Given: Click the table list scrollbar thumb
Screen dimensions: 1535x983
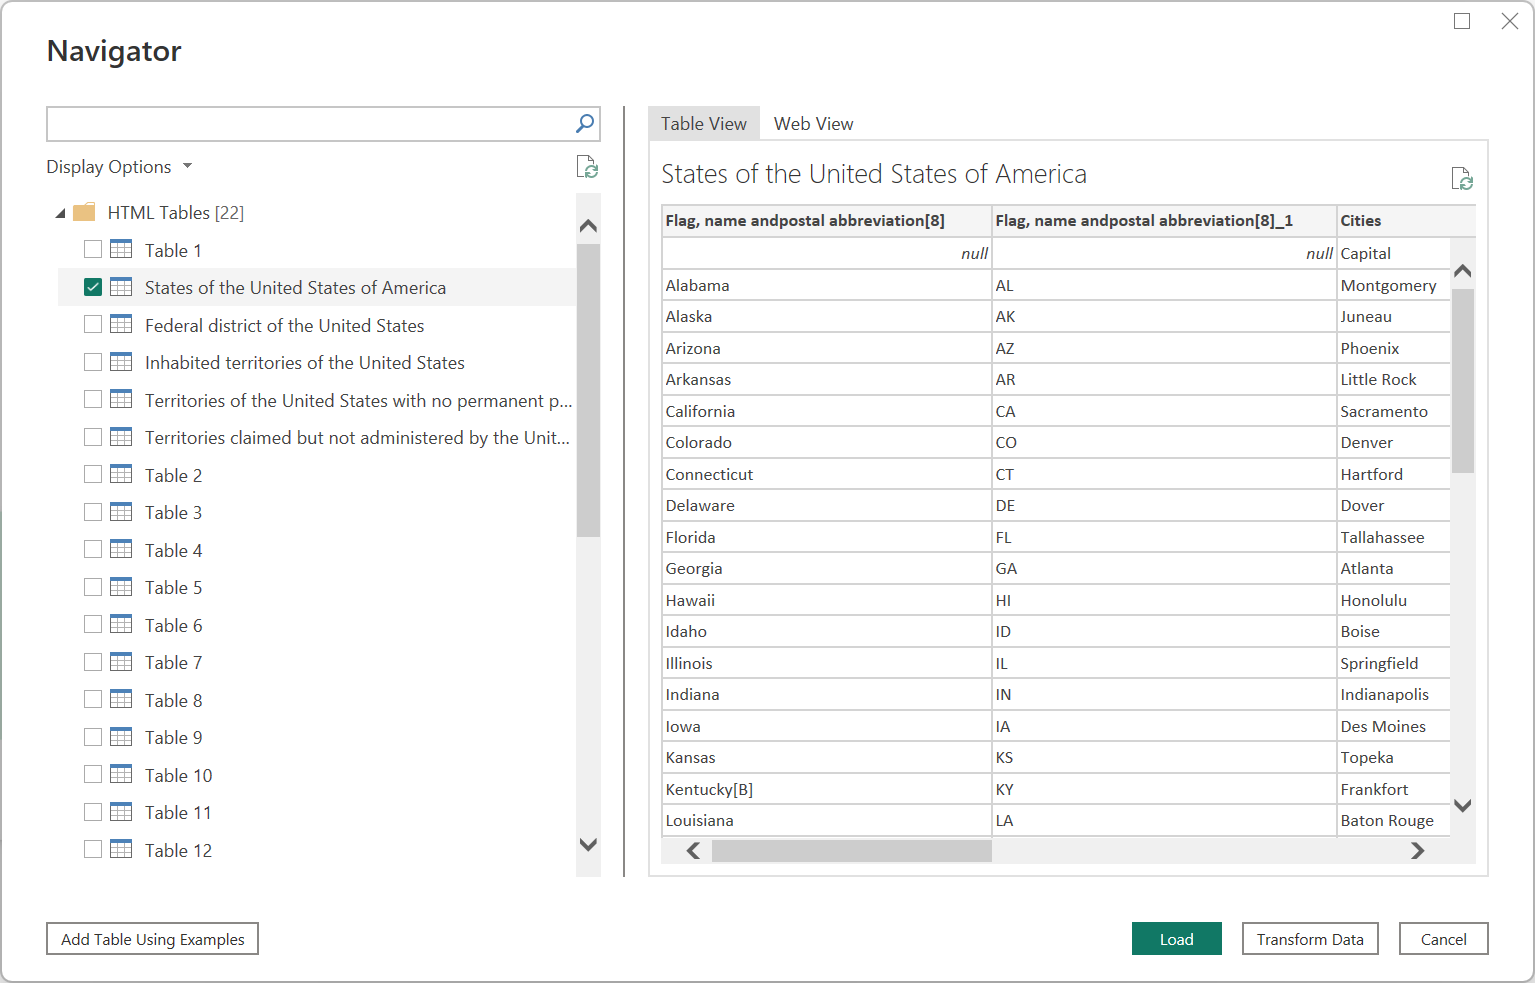Looking at the screenshot, I should tap(588, 390).
